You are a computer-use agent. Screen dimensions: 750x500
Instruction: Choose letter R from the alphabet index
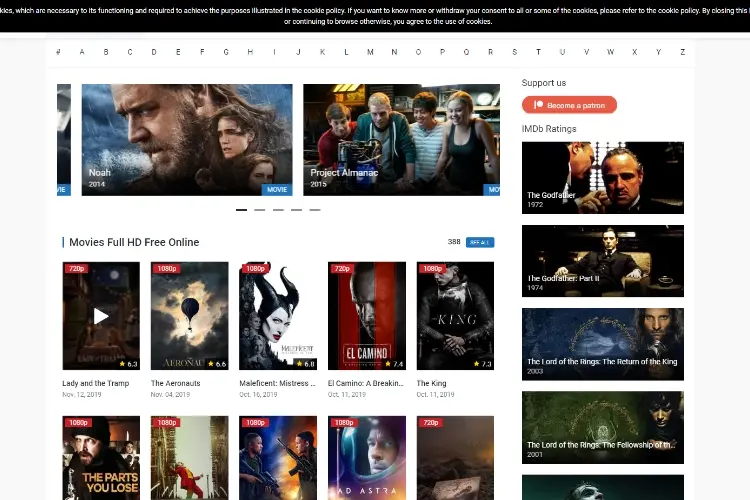(490, 52)
